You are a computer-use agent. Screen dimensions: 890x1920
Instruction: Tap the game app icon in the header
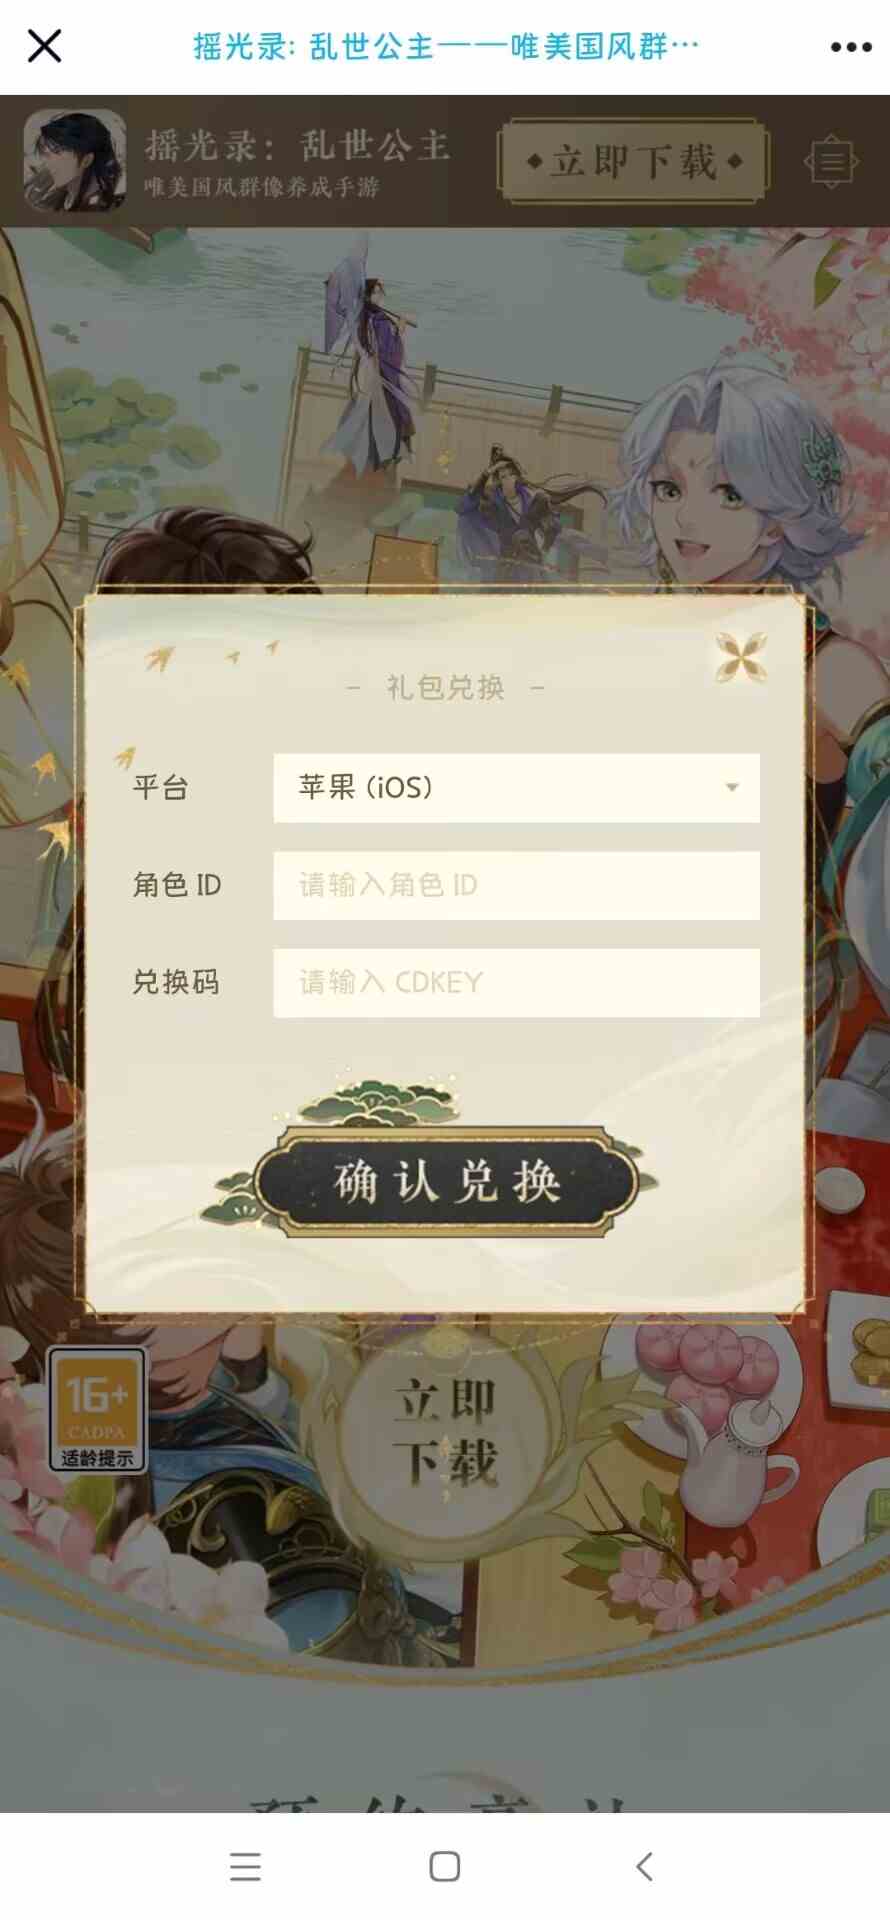(x=75, y=160)
